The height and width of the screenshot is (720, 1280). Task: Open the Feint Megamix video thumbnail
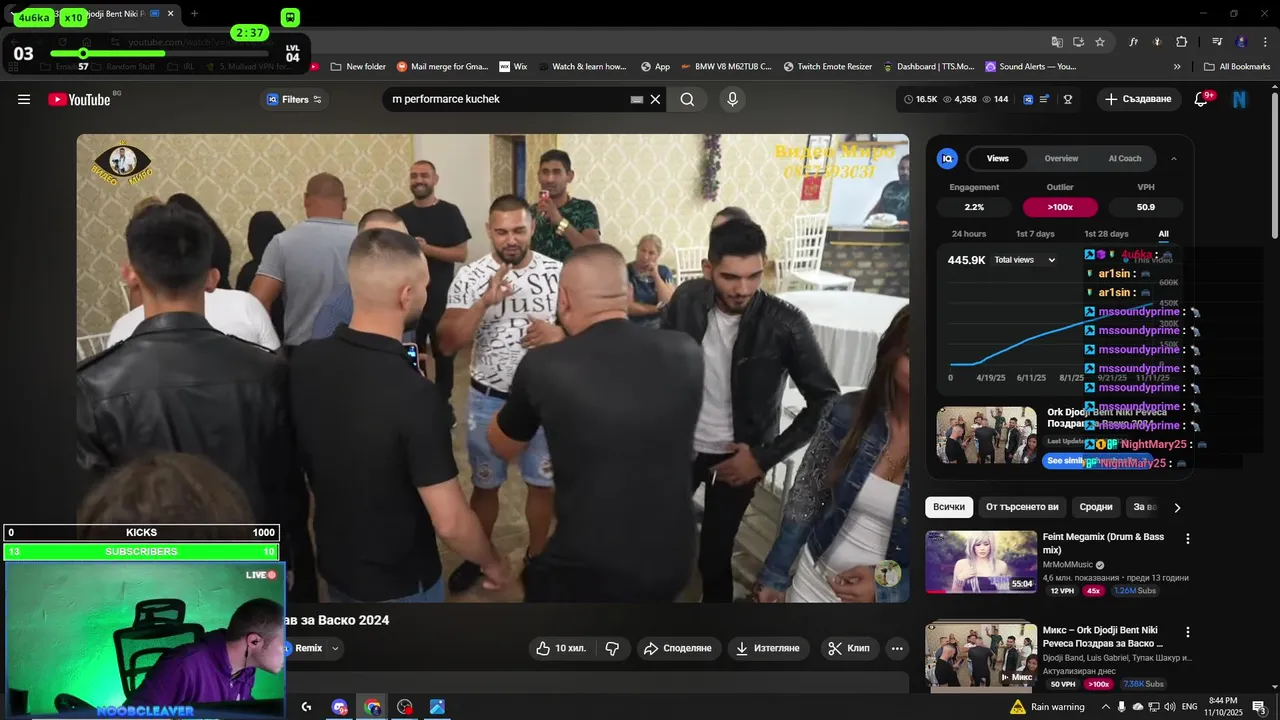coord(981,562)
